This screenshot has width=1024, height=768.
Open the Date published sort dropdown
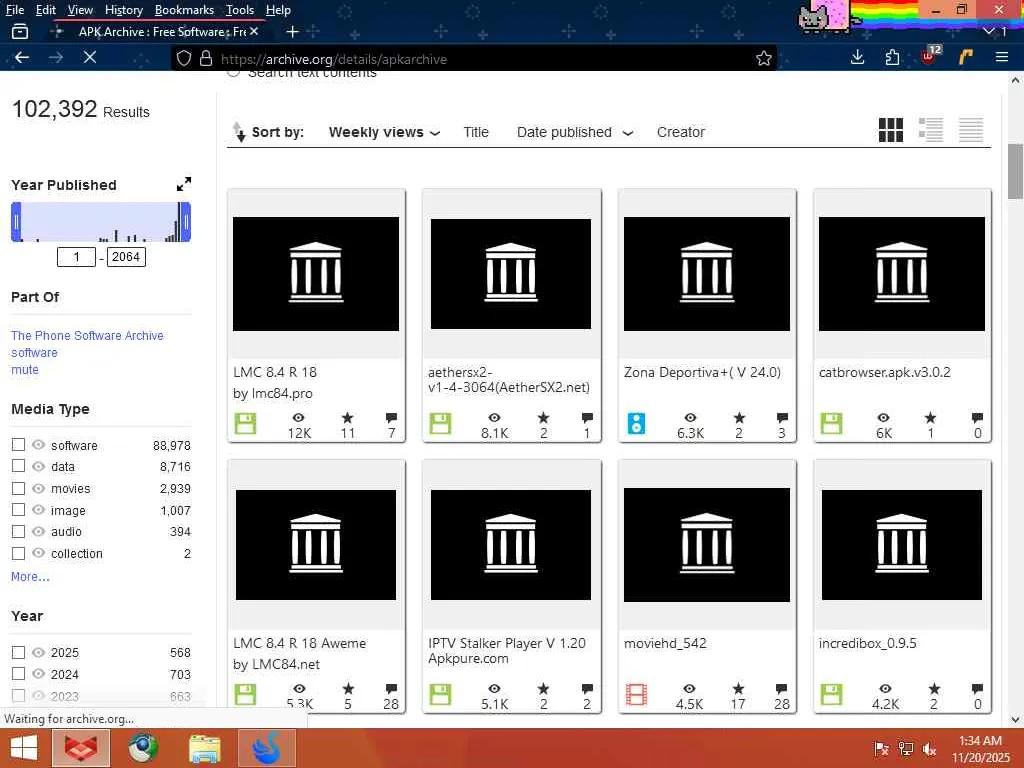coord(575,132)
